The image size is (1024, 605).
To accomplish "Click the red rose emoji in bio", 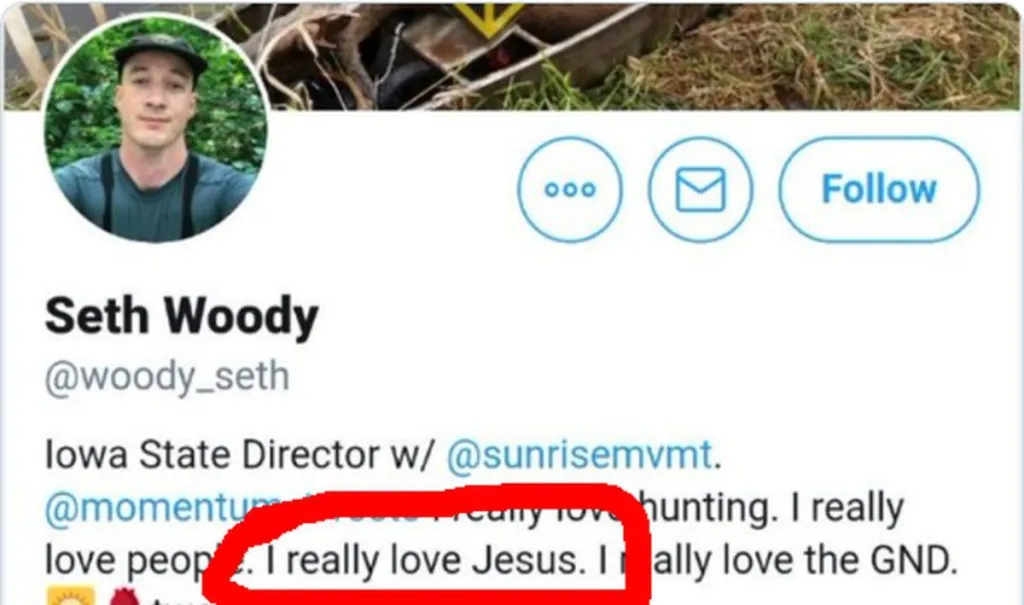I will pyautogui.click(x=125, y=597).
